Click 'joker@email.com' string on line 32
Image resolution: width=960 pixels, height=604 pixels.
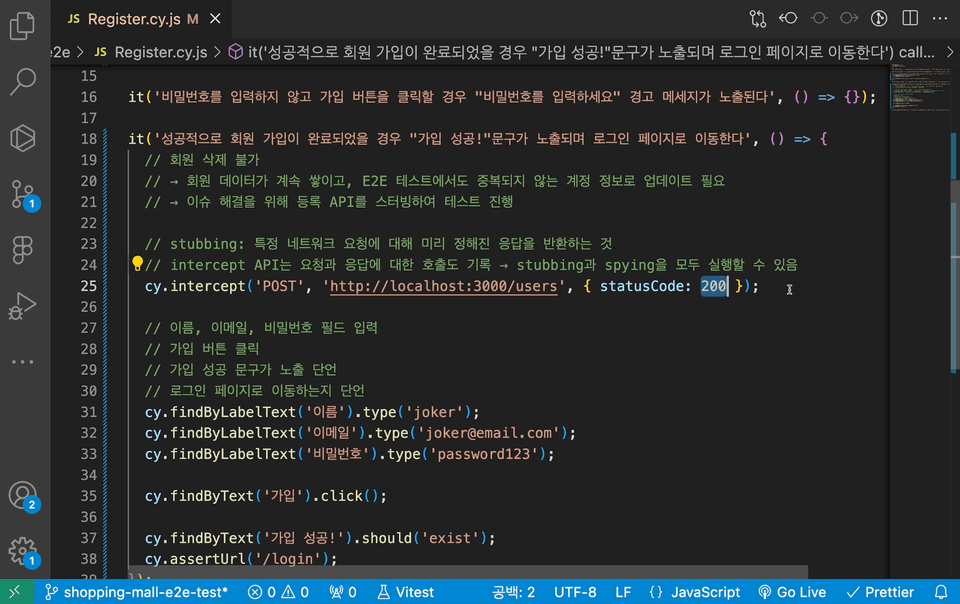[x=489, y=433]
